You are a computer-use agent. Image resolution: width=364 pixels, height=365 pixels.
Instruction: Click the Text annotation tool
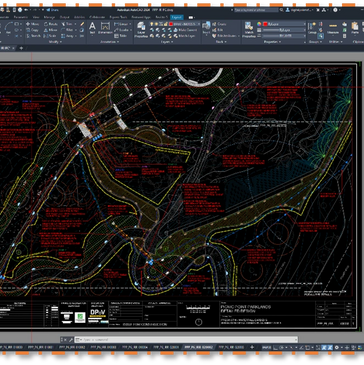click(92, 28)
